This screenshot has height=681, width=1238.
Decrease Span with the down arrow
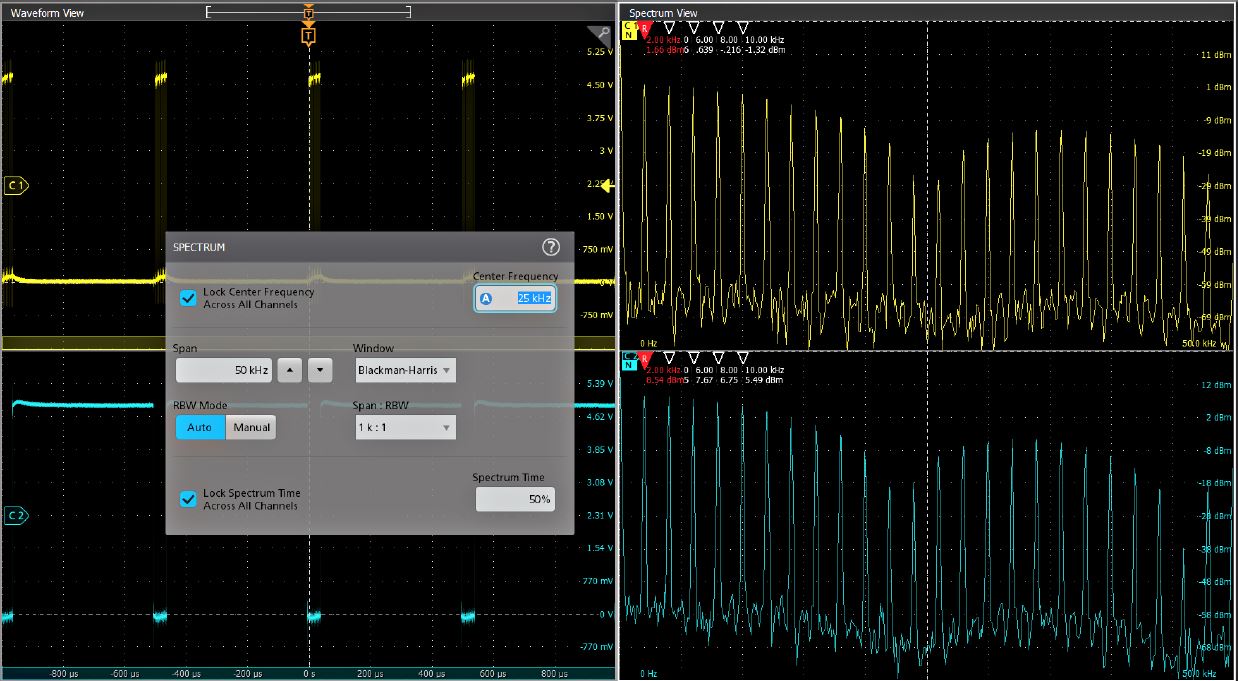point(319,370)
